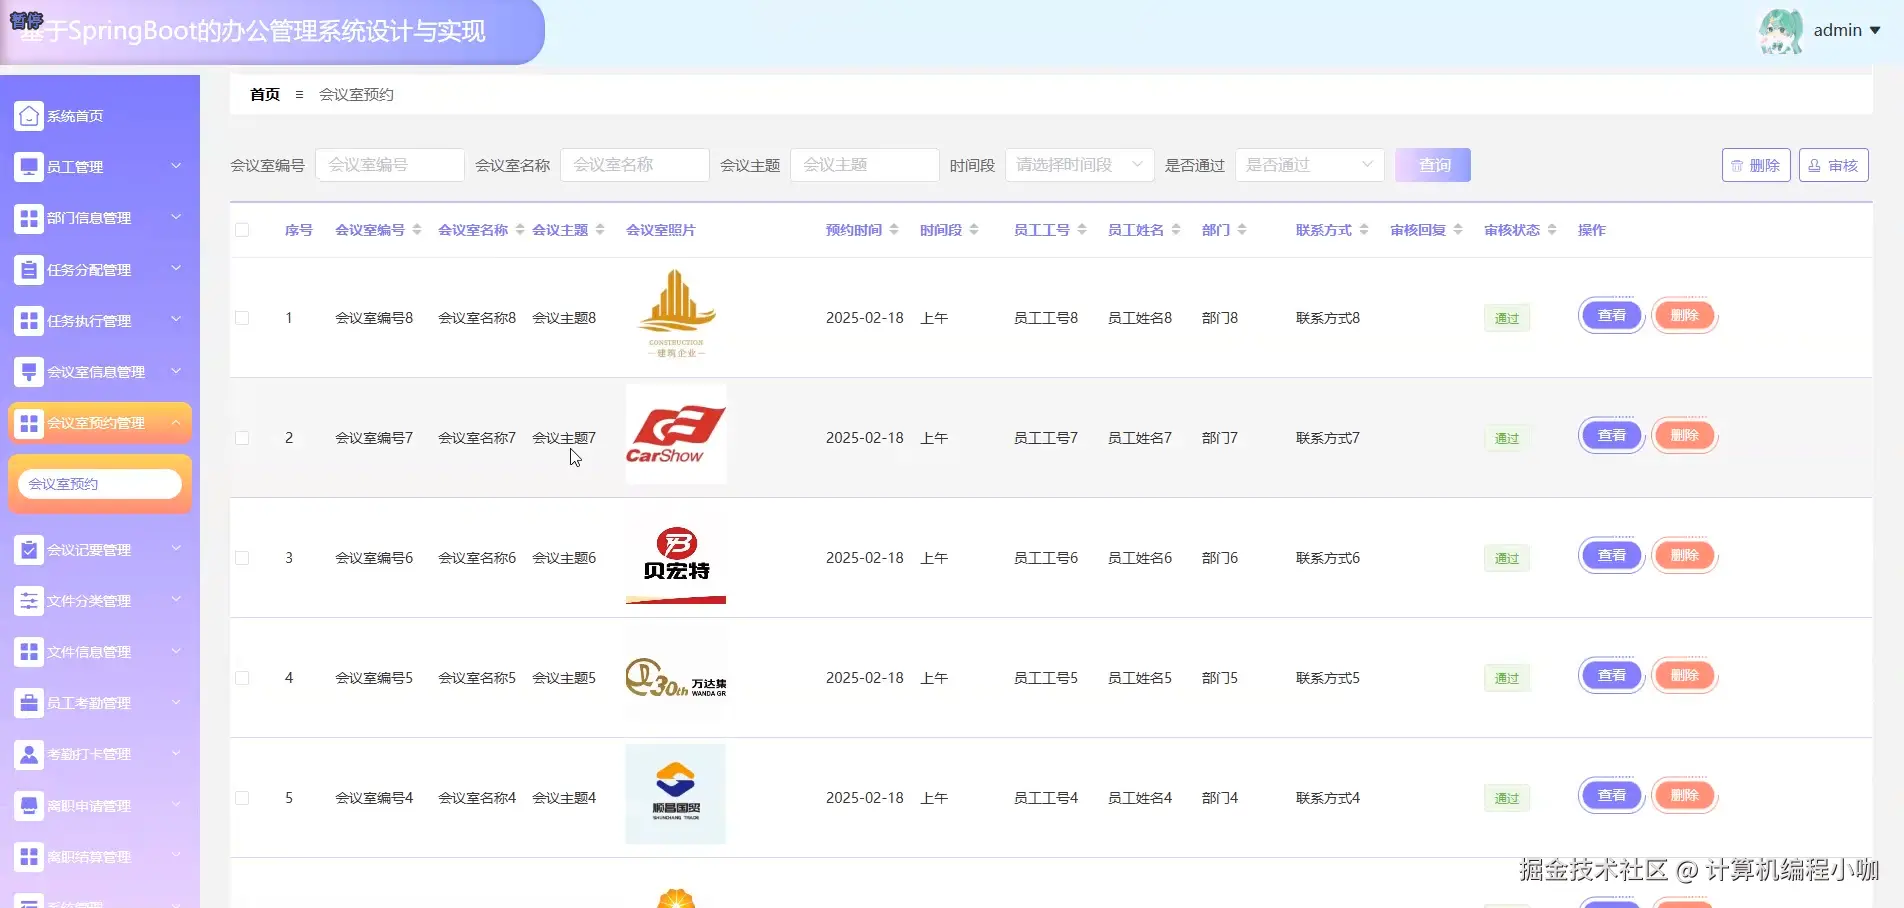
Task: Go to 首页 in the breadcrumb
Action: point(265,94)
